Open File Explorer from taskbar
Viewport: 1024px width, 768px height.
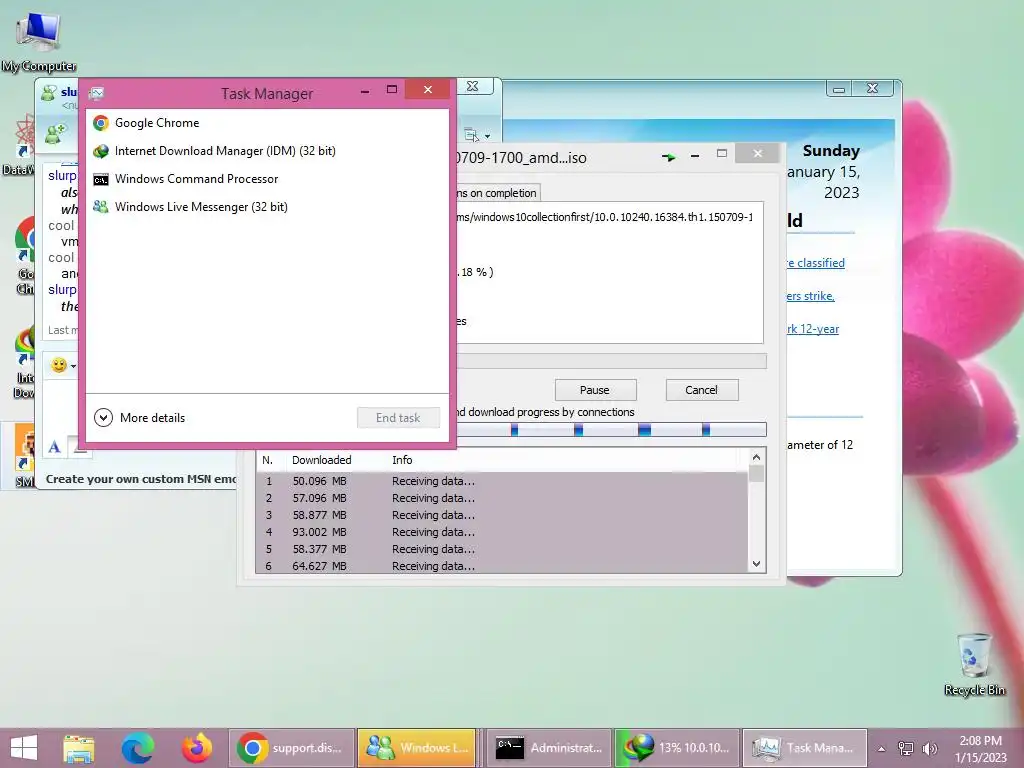79,748
